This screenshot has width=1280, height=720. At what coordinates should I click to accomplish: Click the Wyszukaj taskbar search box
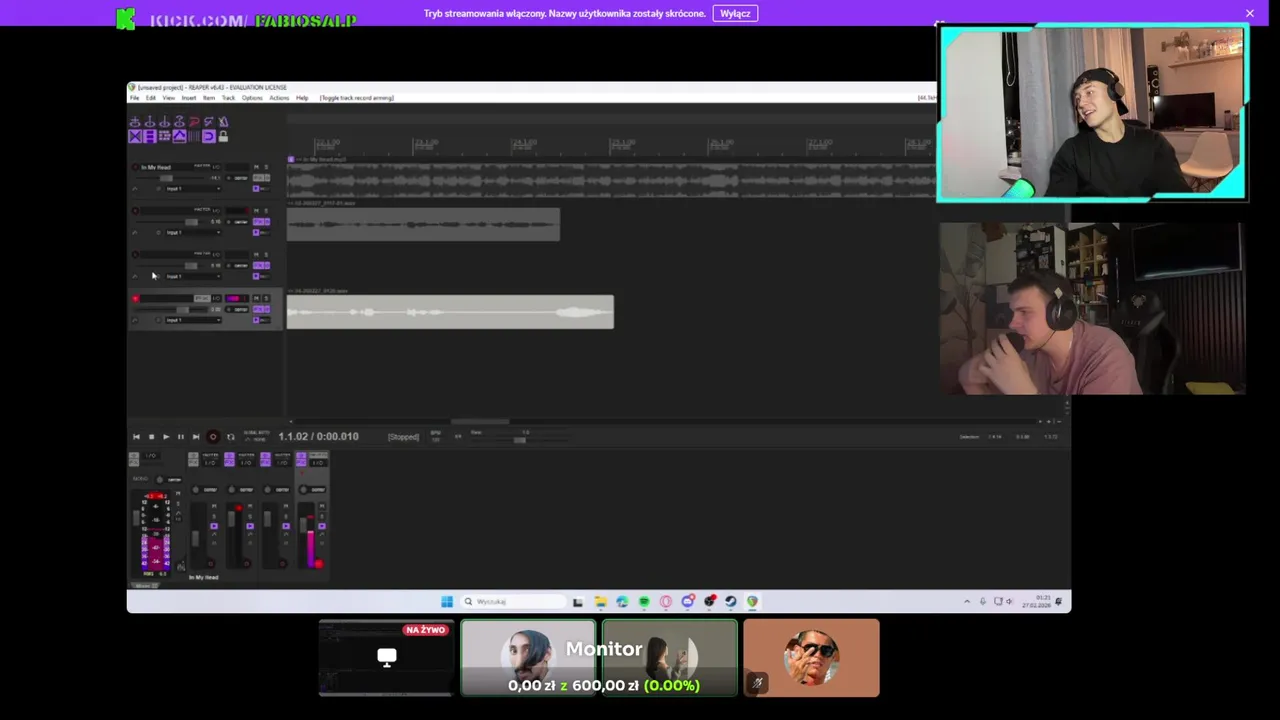[513, 601]
